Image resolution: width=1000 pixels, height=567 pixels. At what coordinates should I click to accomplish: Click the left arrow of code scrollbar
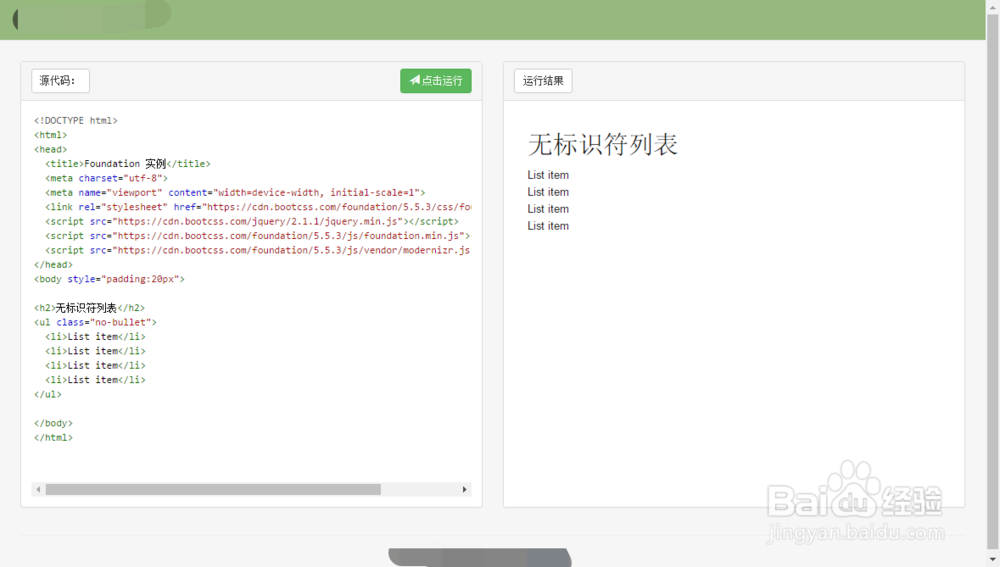point(38,489)
